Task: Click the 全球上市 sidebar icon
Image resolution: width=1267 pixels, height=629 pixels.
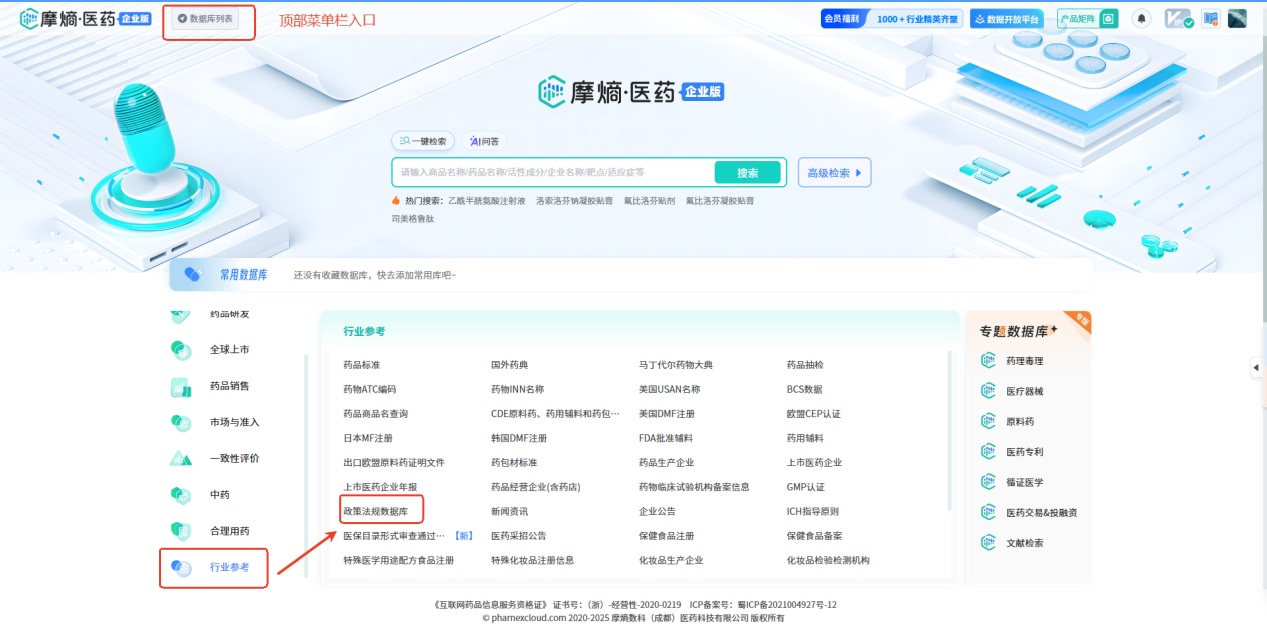Action: click(x=181, y=350)
